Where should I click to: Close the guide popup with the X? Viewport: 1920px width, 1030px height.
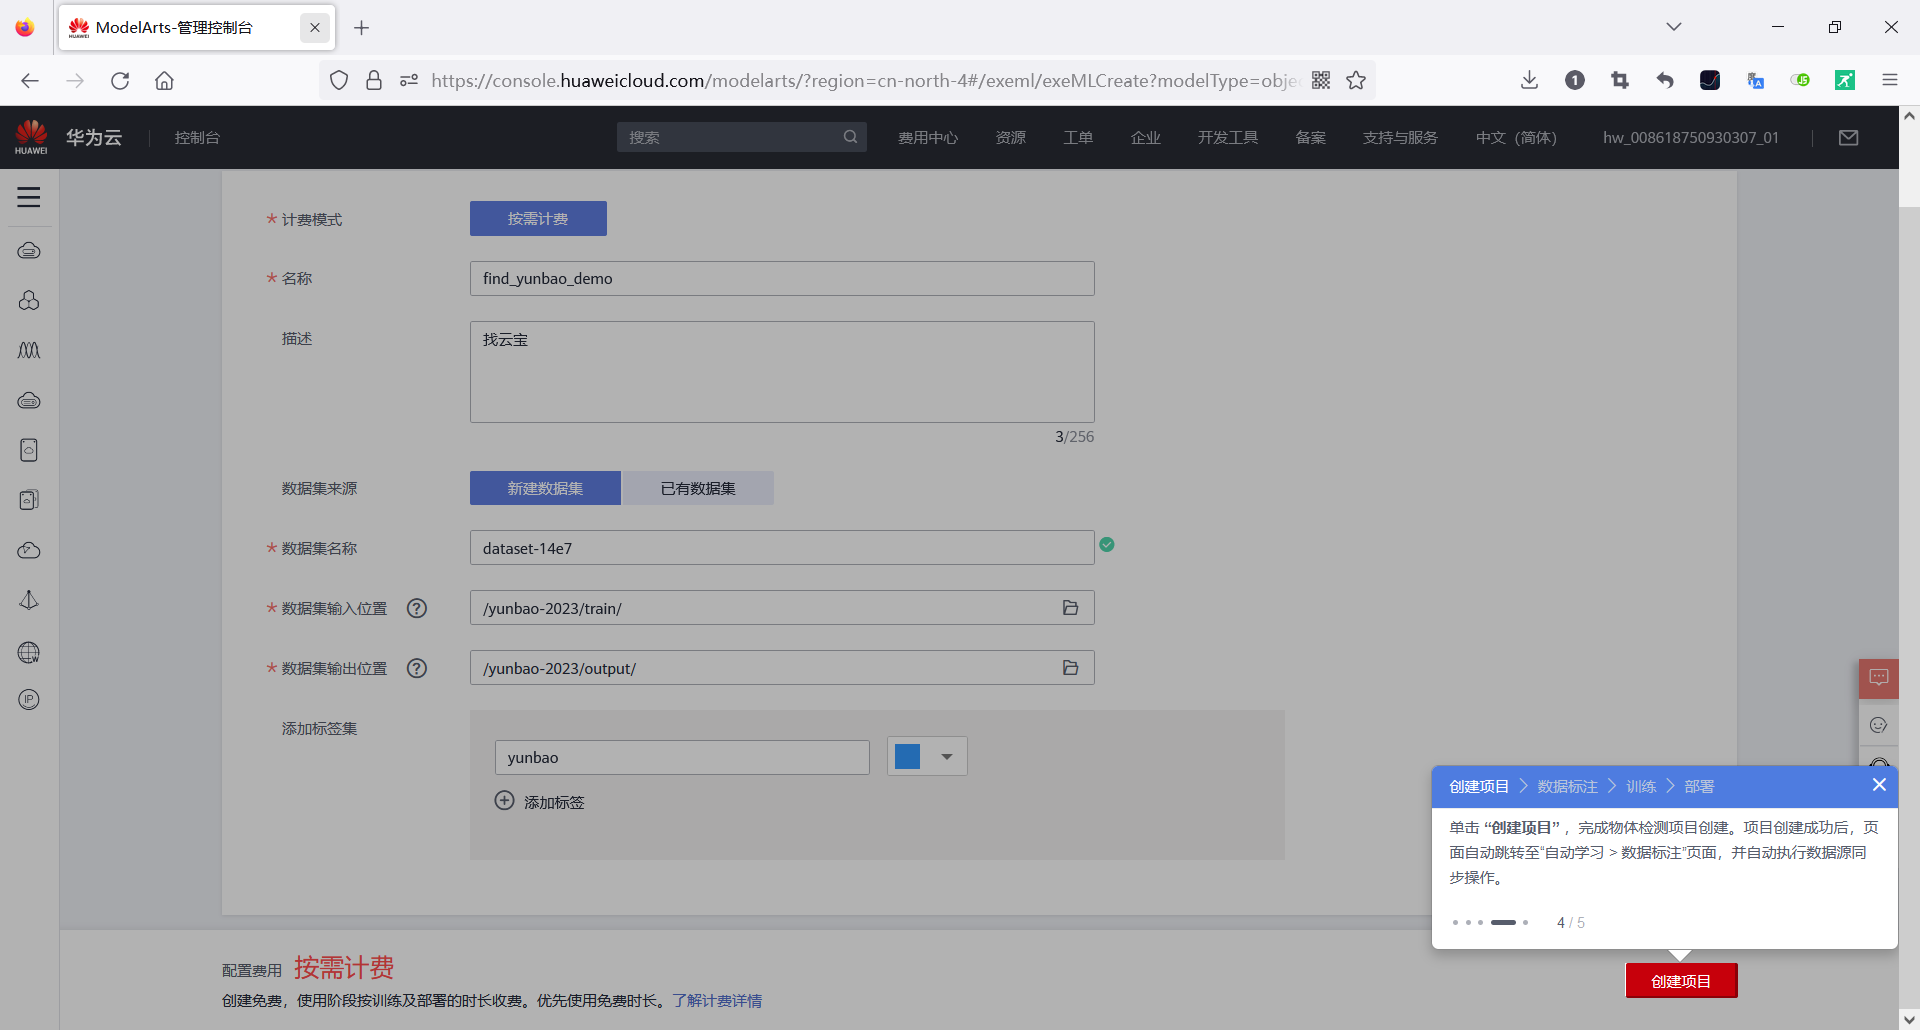[x=1879, y=785]
